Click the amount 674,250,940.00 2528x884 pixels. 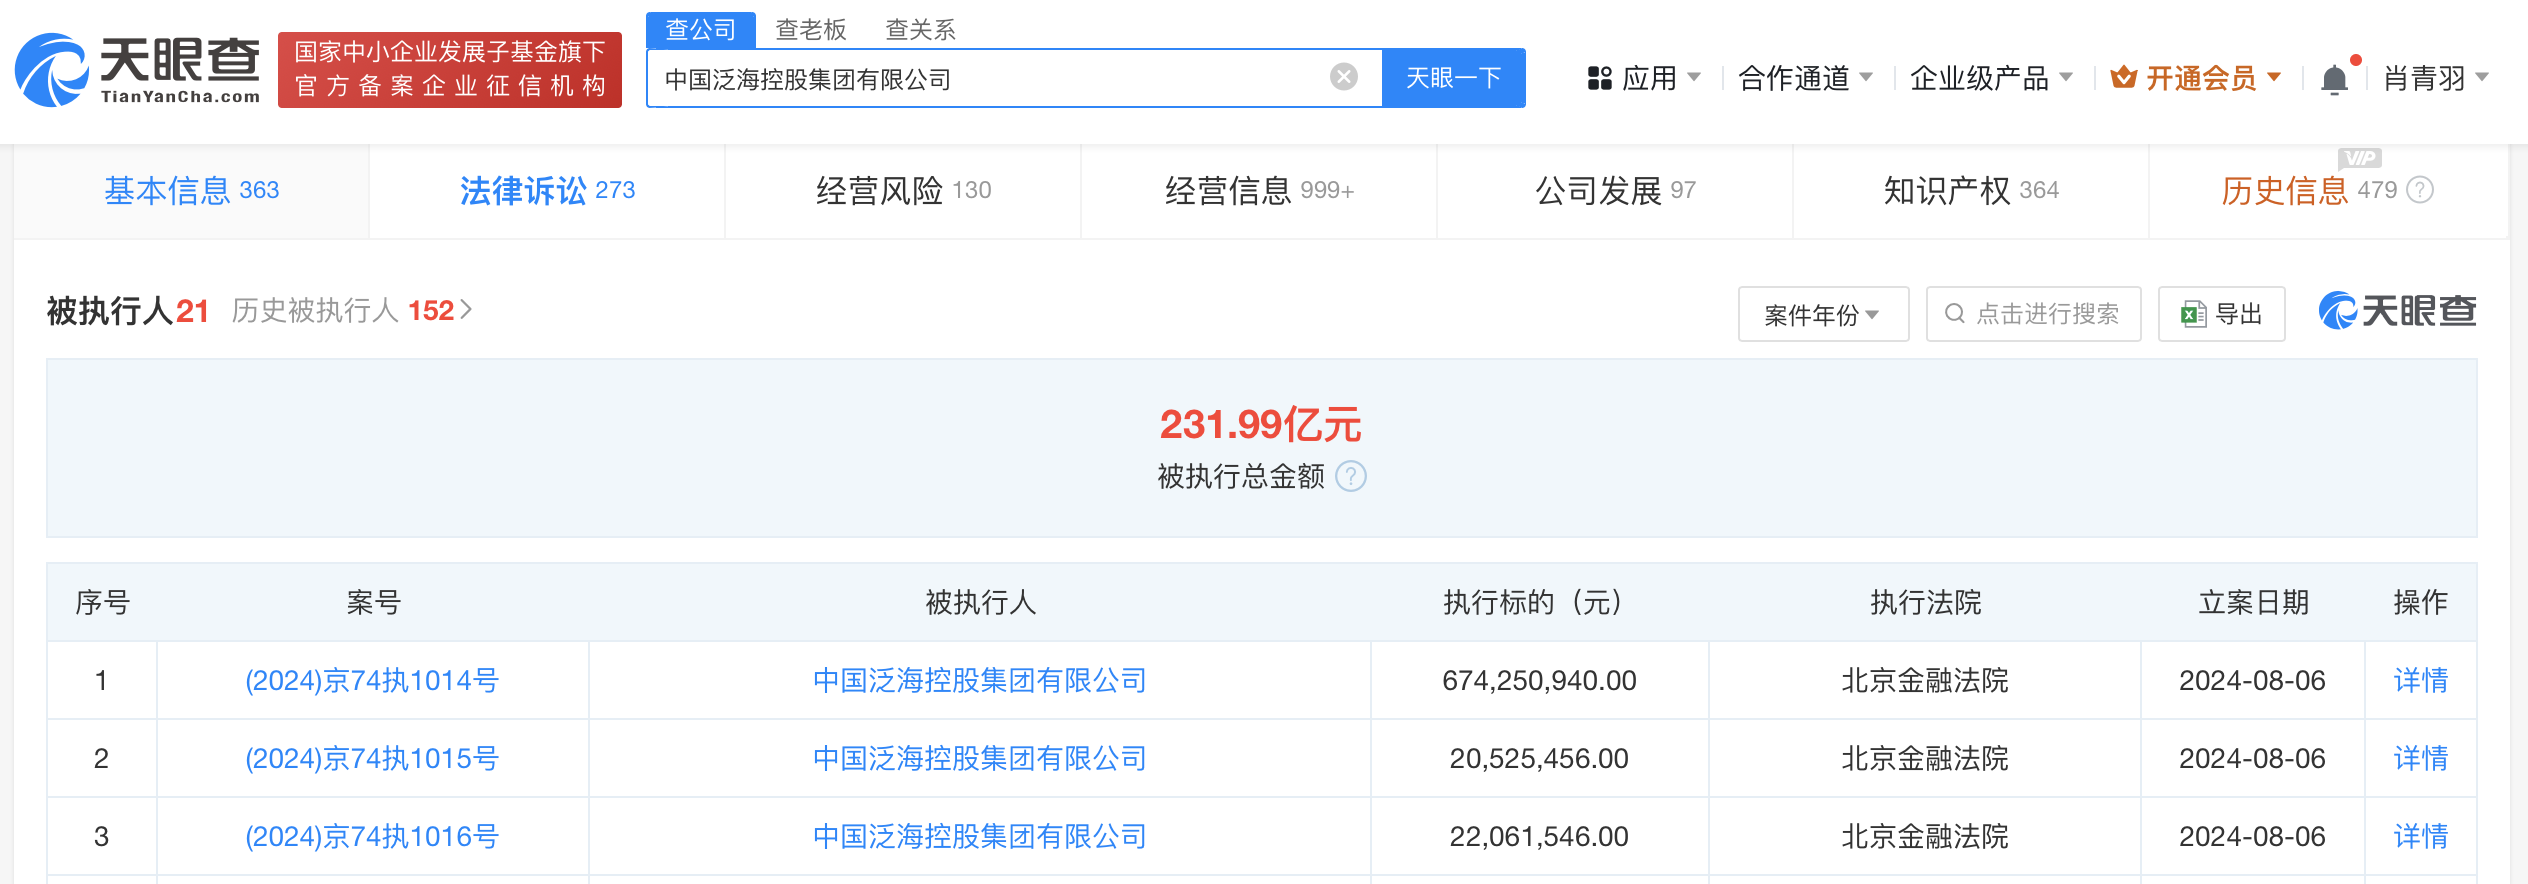pos(1539,680)
